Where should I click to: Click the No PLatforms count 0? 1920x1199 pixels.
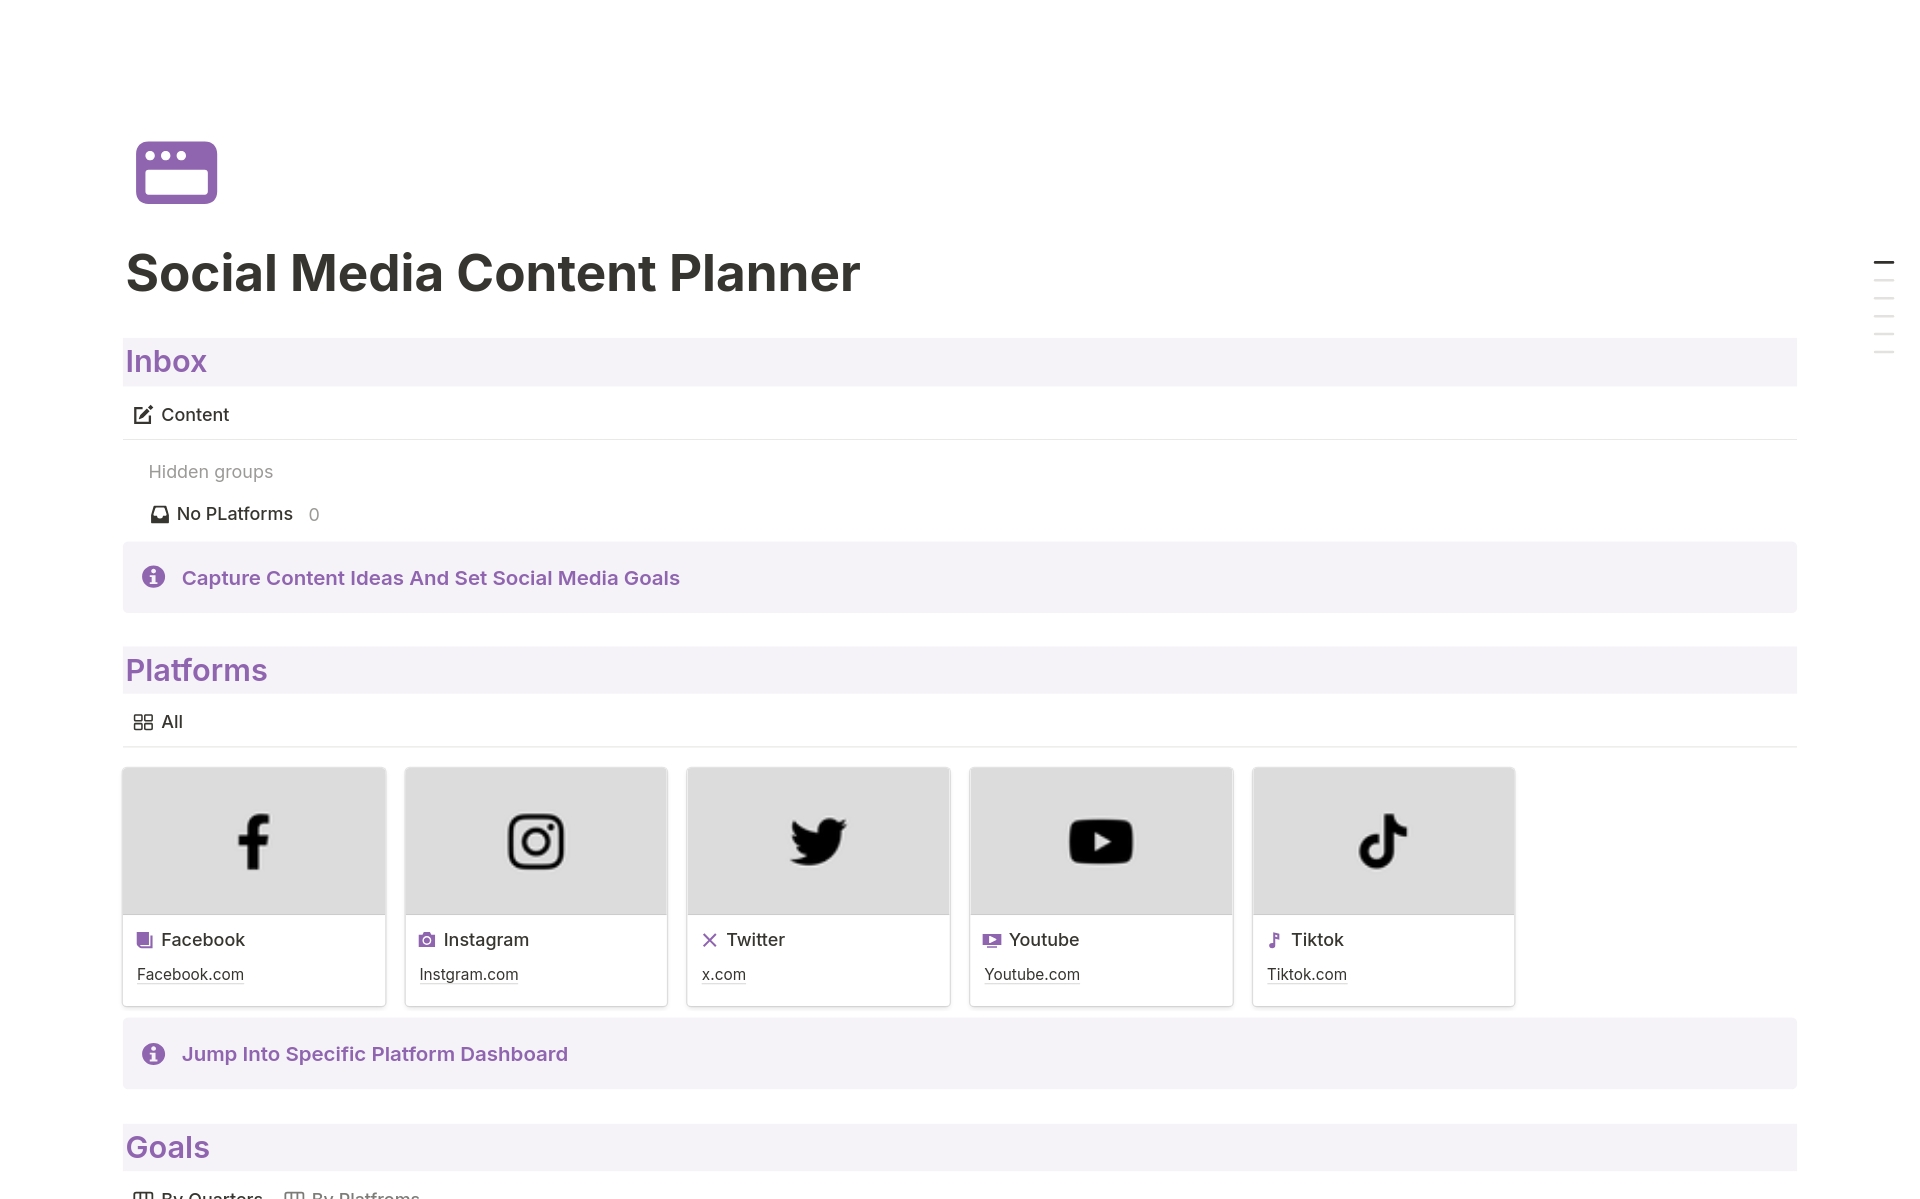(x=314, y=515)
